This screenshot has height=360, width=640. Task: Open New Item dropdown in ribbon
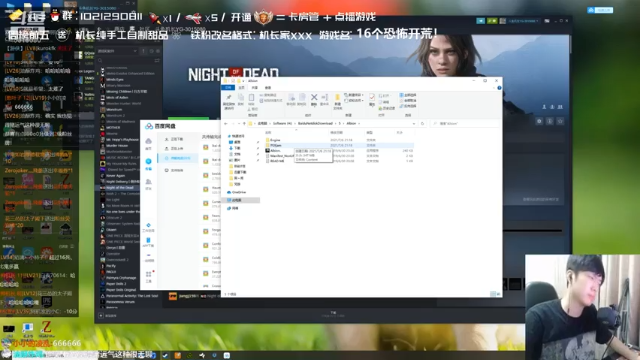click(x=354, y=95)
